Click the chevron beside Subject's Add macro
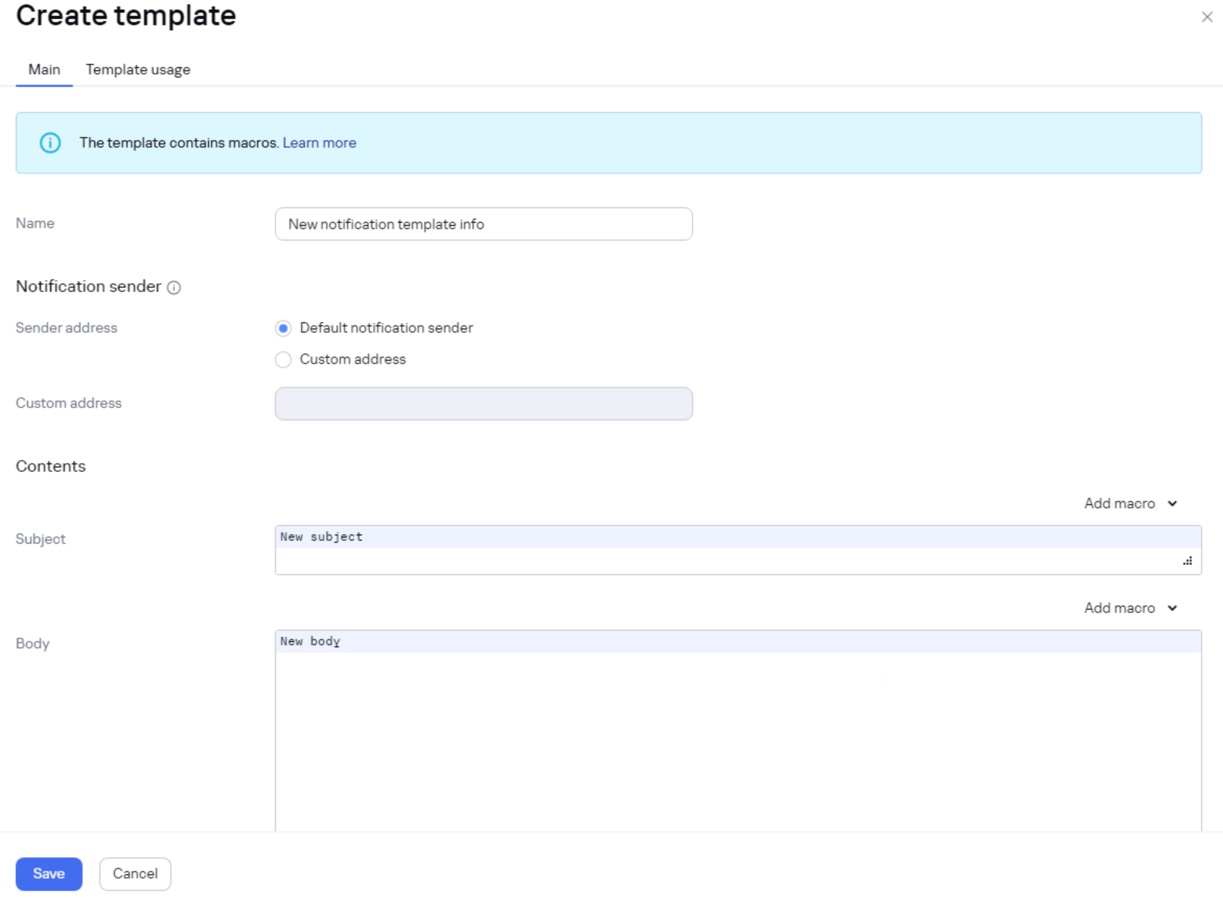 (x=1173, y=504)
